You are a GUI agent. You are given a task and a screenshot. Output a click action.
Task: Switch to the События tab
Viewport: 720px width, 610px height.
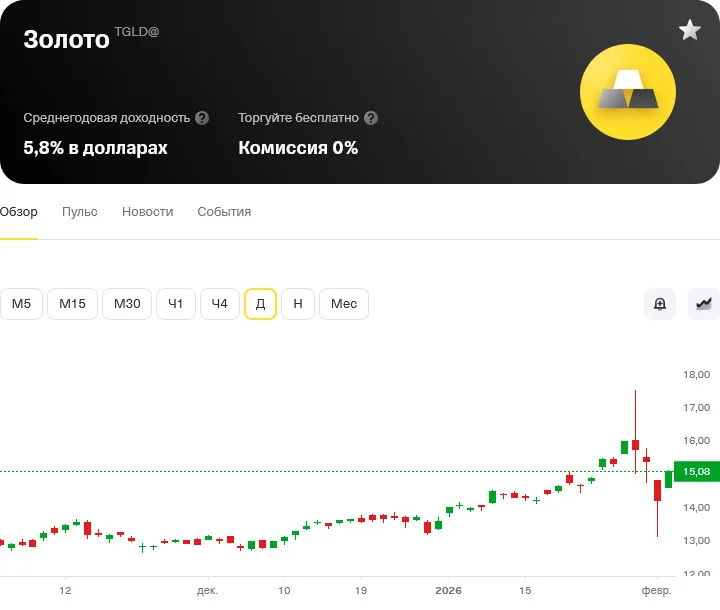pos(224,212)
